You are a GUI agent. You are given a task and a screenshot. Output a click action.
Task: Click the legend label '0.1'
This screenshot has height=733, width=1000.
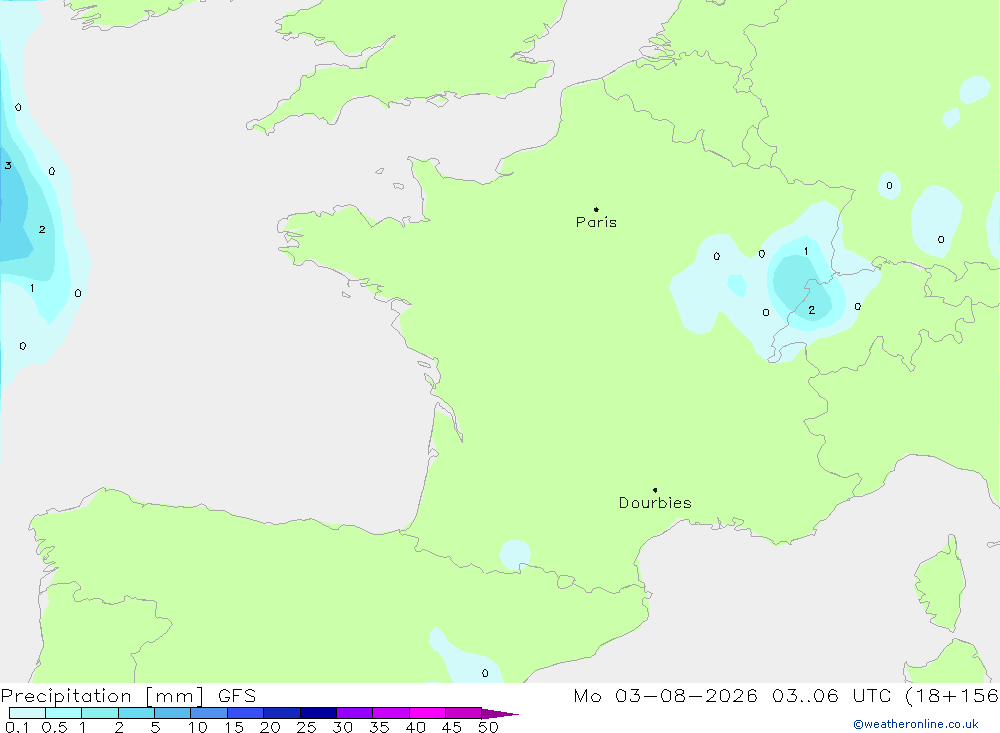pos(17,727)
